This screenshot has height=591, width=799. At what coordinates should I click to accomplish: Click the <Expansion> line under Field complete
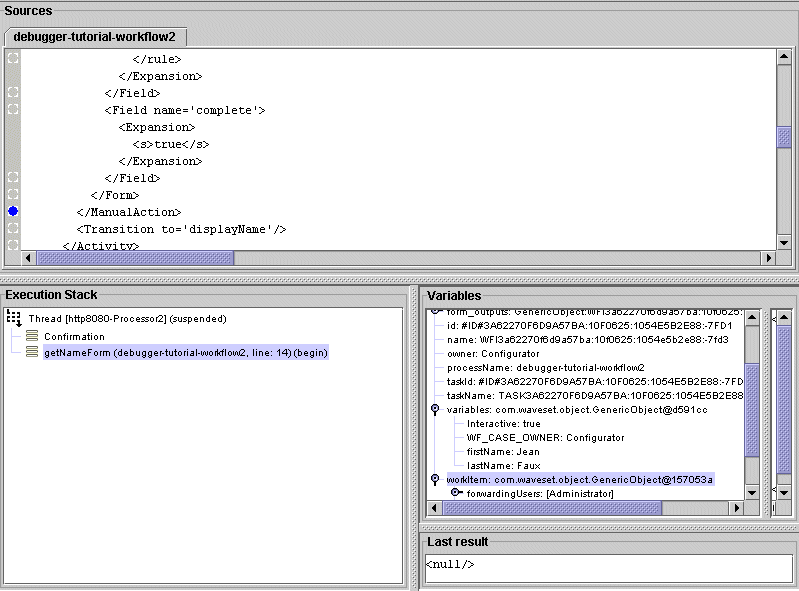[157, 127]
